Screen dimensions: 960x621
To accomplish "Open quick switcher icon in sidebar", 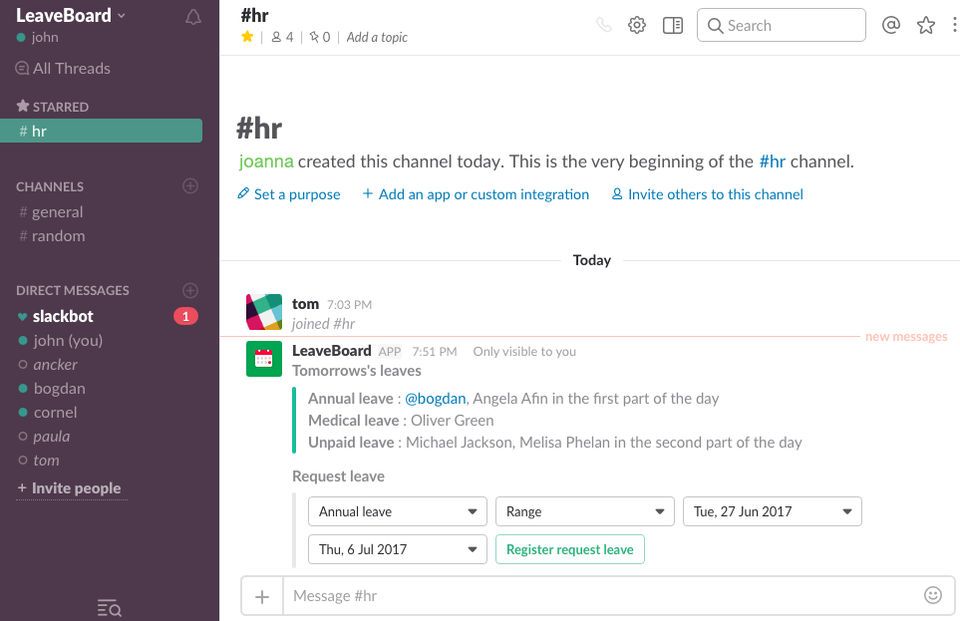I will 109,607.
